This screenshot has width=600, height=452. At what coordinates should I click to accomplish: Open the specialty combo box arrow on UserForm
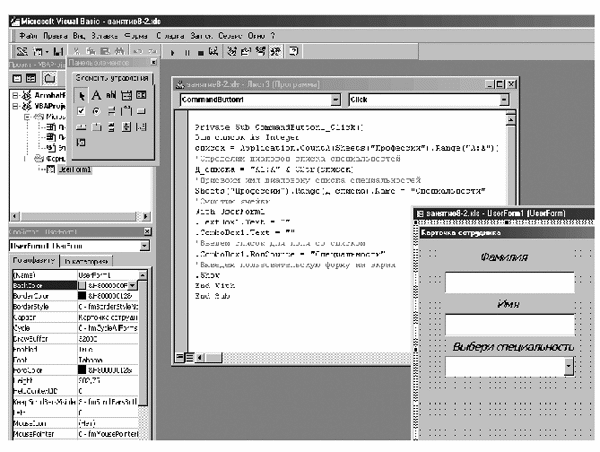coord(569,366)
